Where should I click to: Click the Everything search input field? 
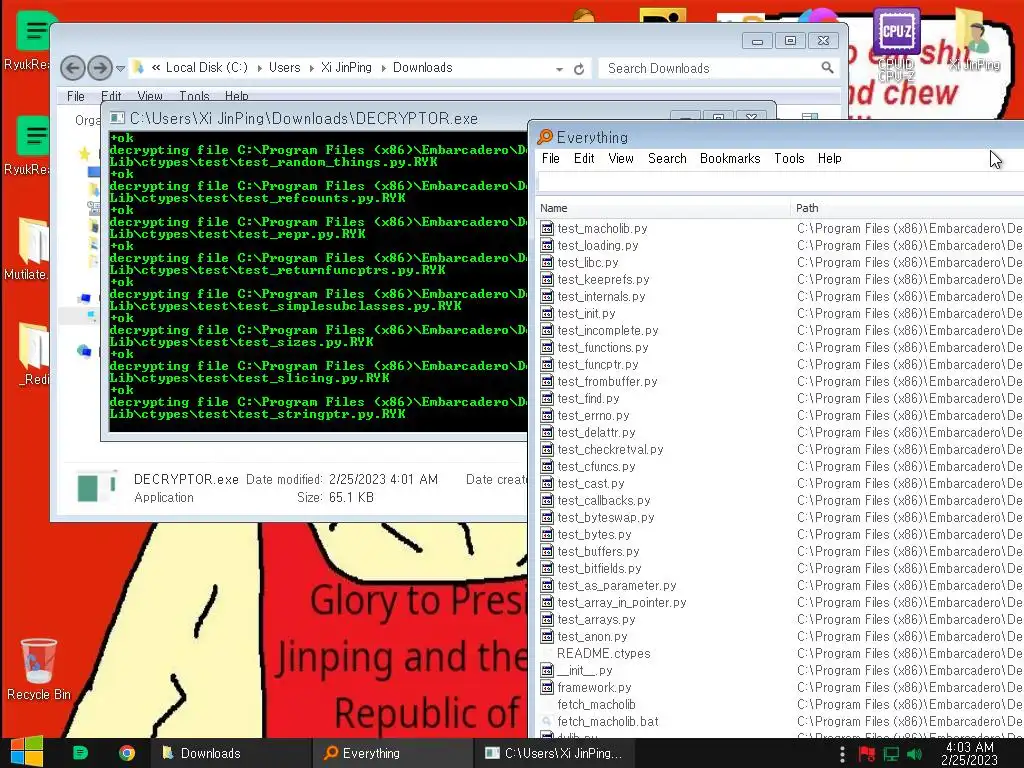point(780,182)
